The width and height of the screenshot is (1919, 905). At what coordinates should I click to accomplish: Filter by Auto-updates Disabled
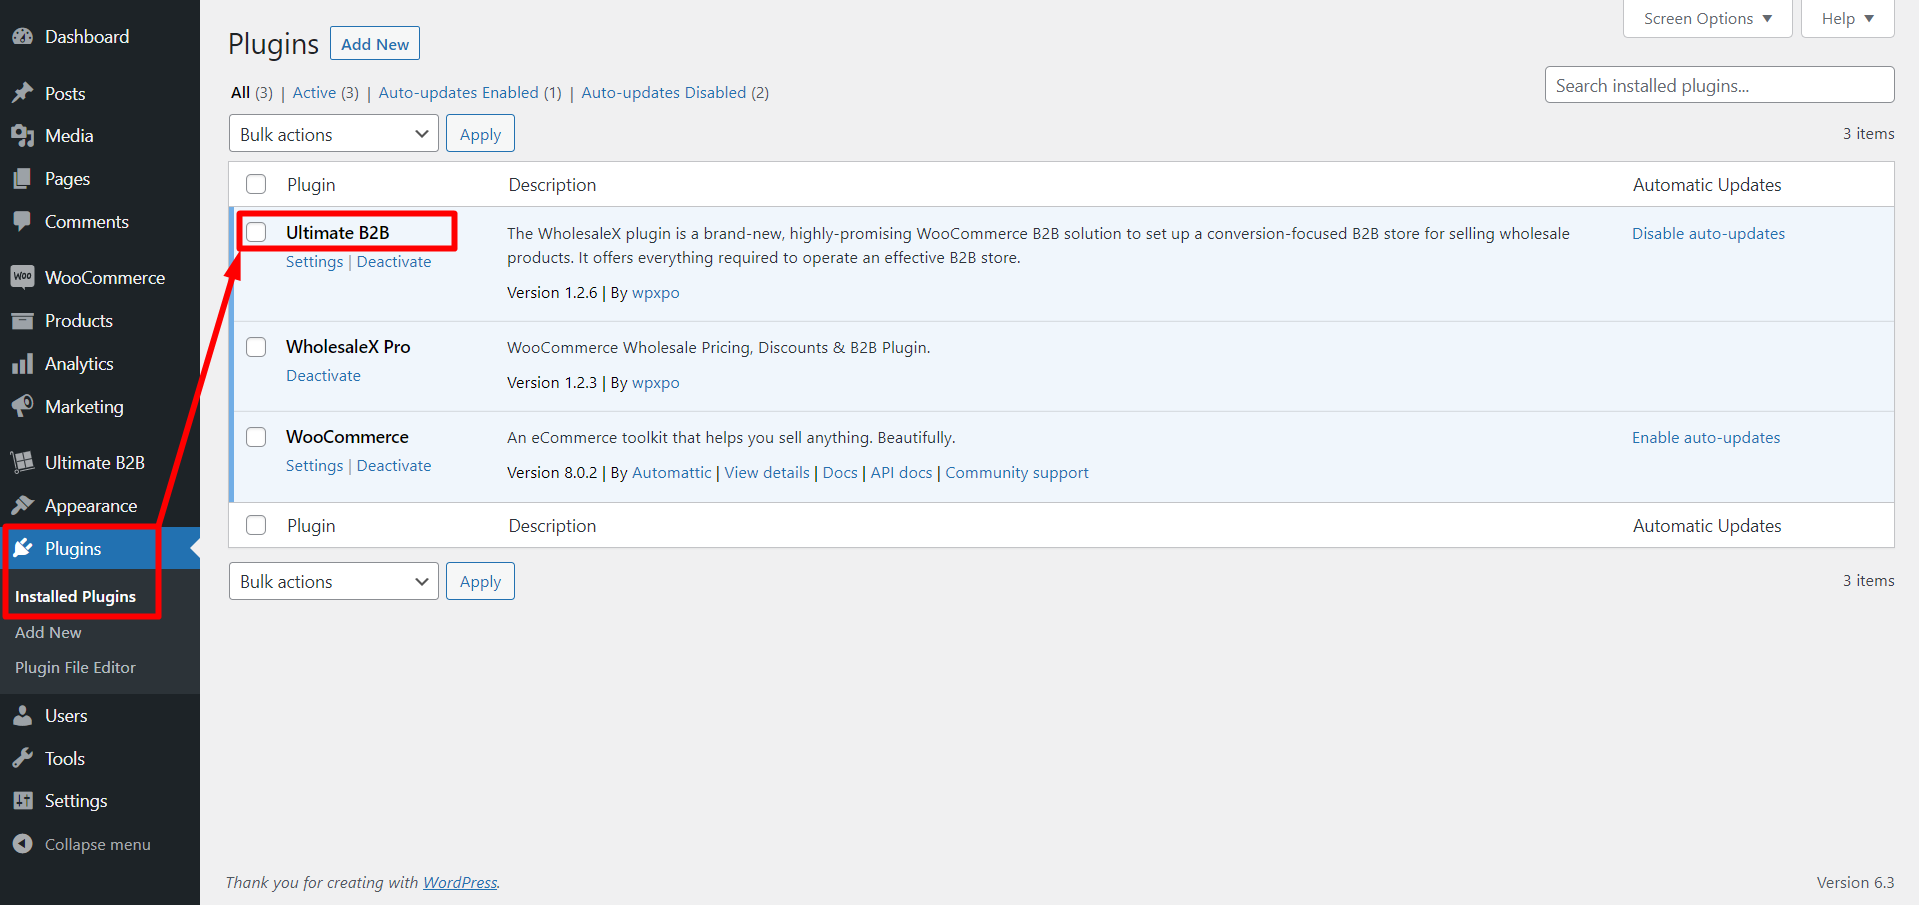664,92
